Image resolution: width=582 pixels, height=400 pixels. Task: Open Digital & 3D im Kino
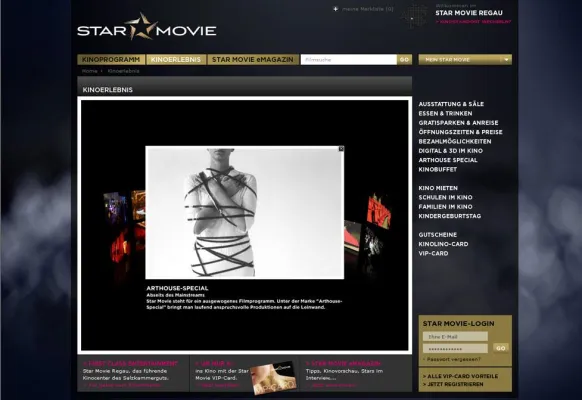click(x=451, y=151)
